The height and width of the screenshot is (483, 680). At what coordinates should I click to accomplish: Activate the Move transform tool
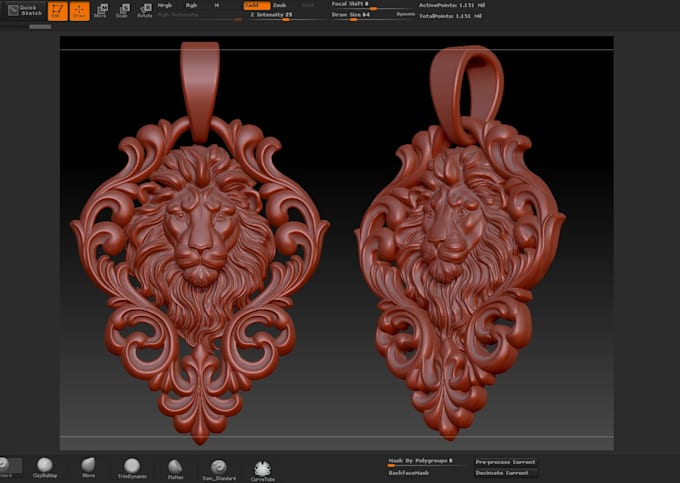tap(101, 11)
